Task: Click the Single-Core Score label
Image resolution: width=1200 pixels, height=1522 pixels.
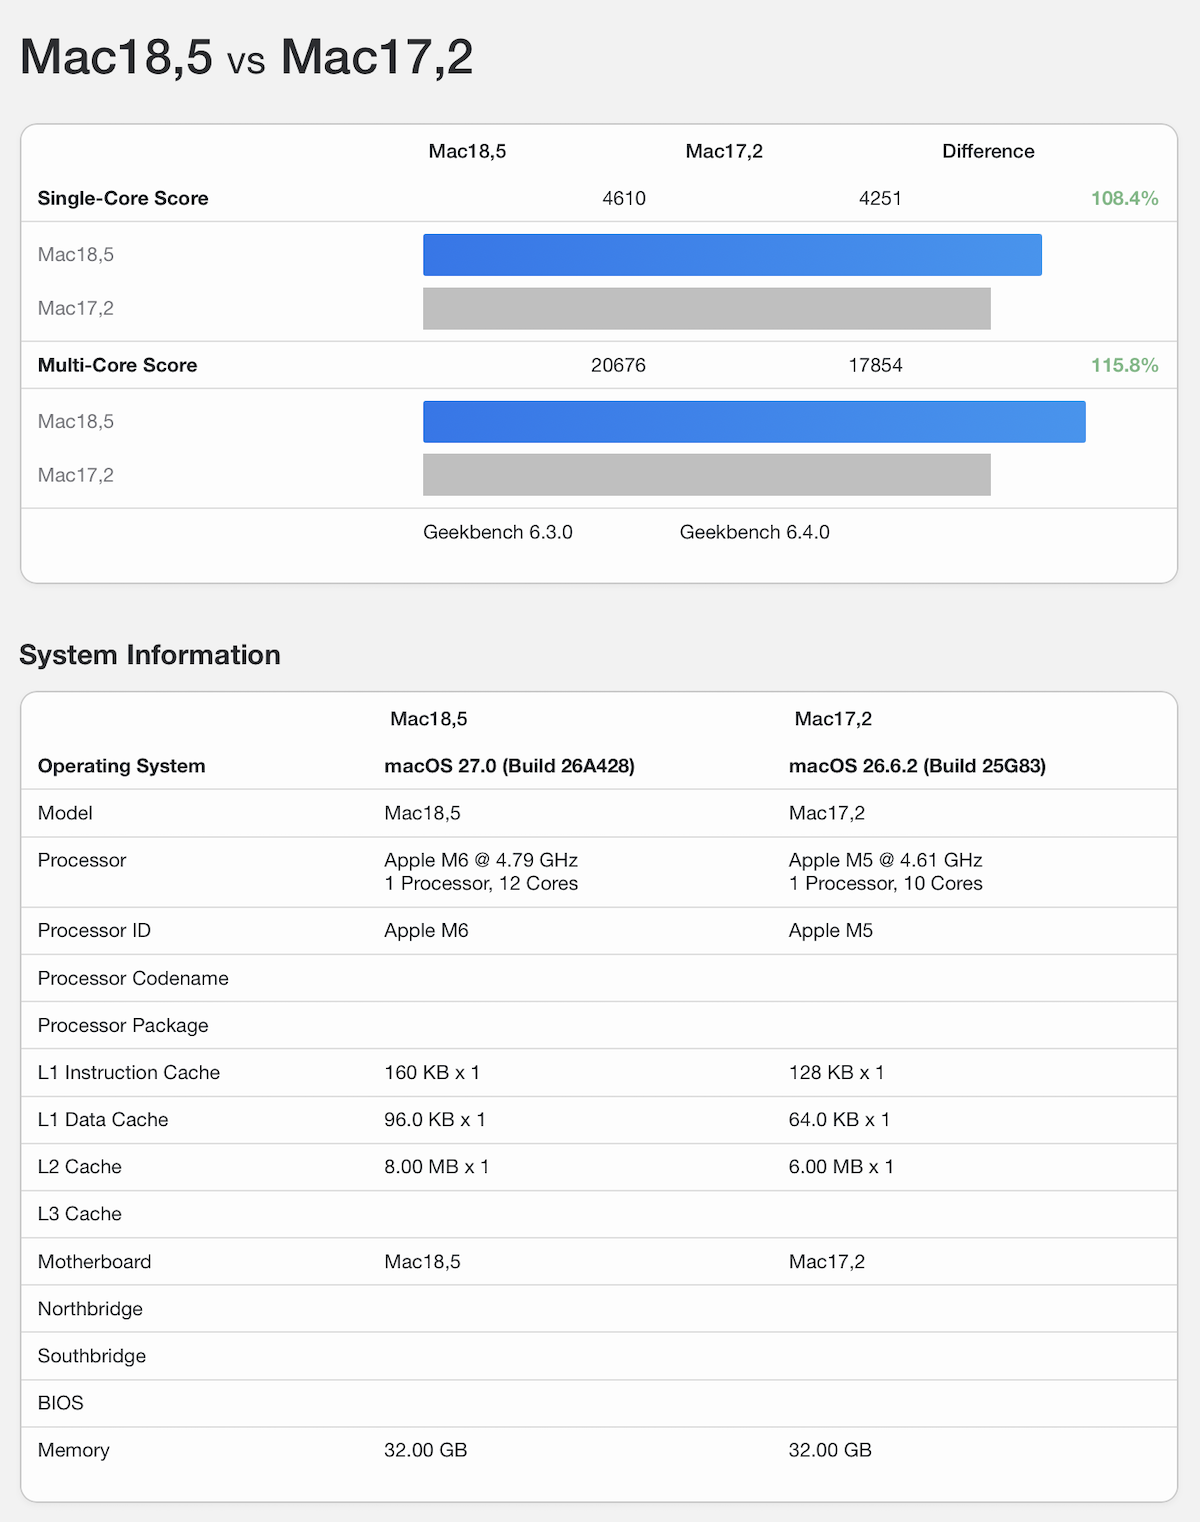Action: coord(123,198)
